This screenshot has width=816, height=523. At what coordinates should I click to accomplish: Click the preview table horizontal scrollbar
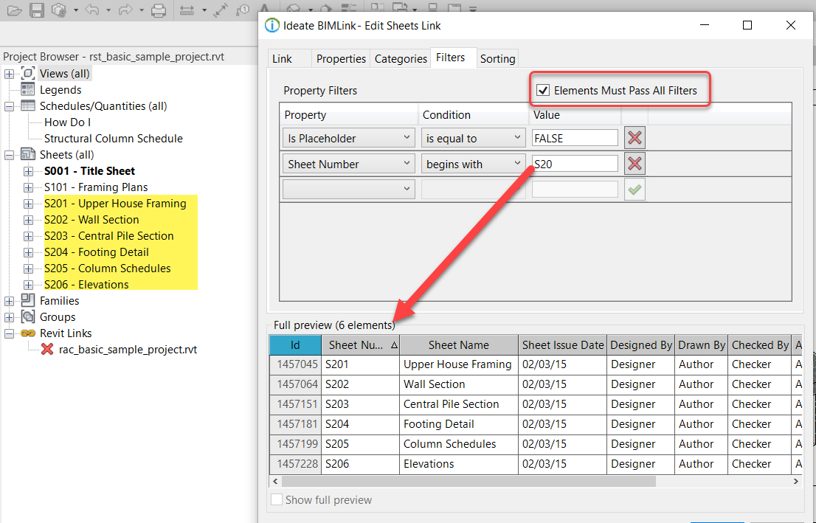(468, 481)
